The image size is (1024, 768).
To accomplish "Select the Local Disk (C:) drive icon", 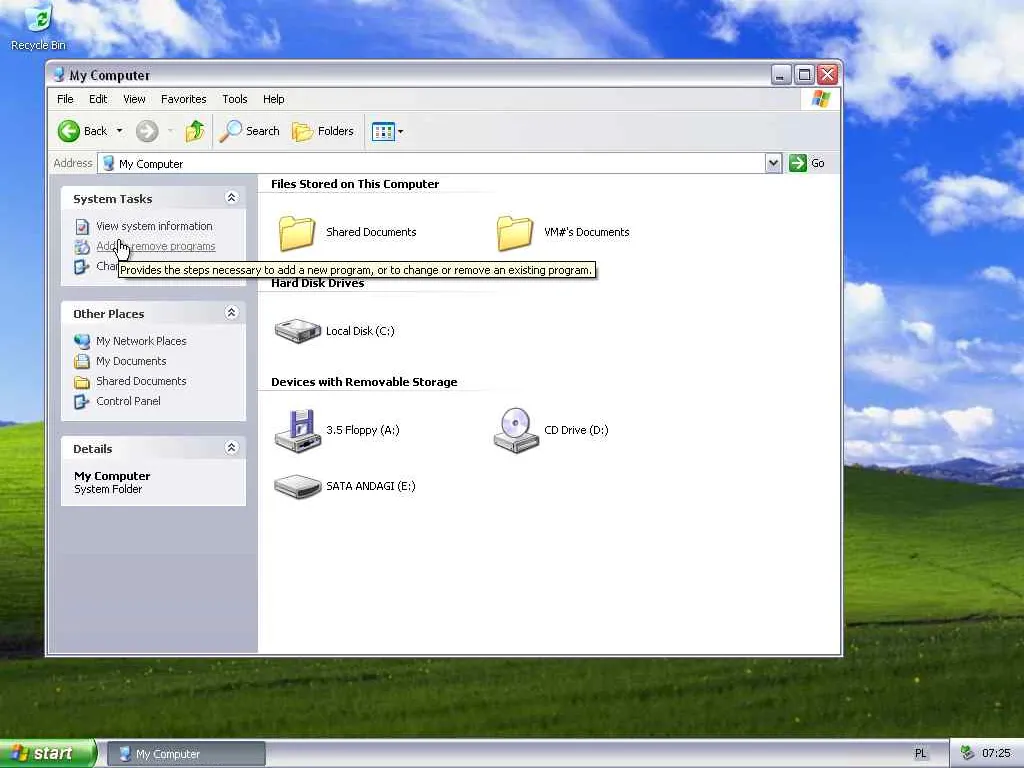I will [x=298, y=331].
